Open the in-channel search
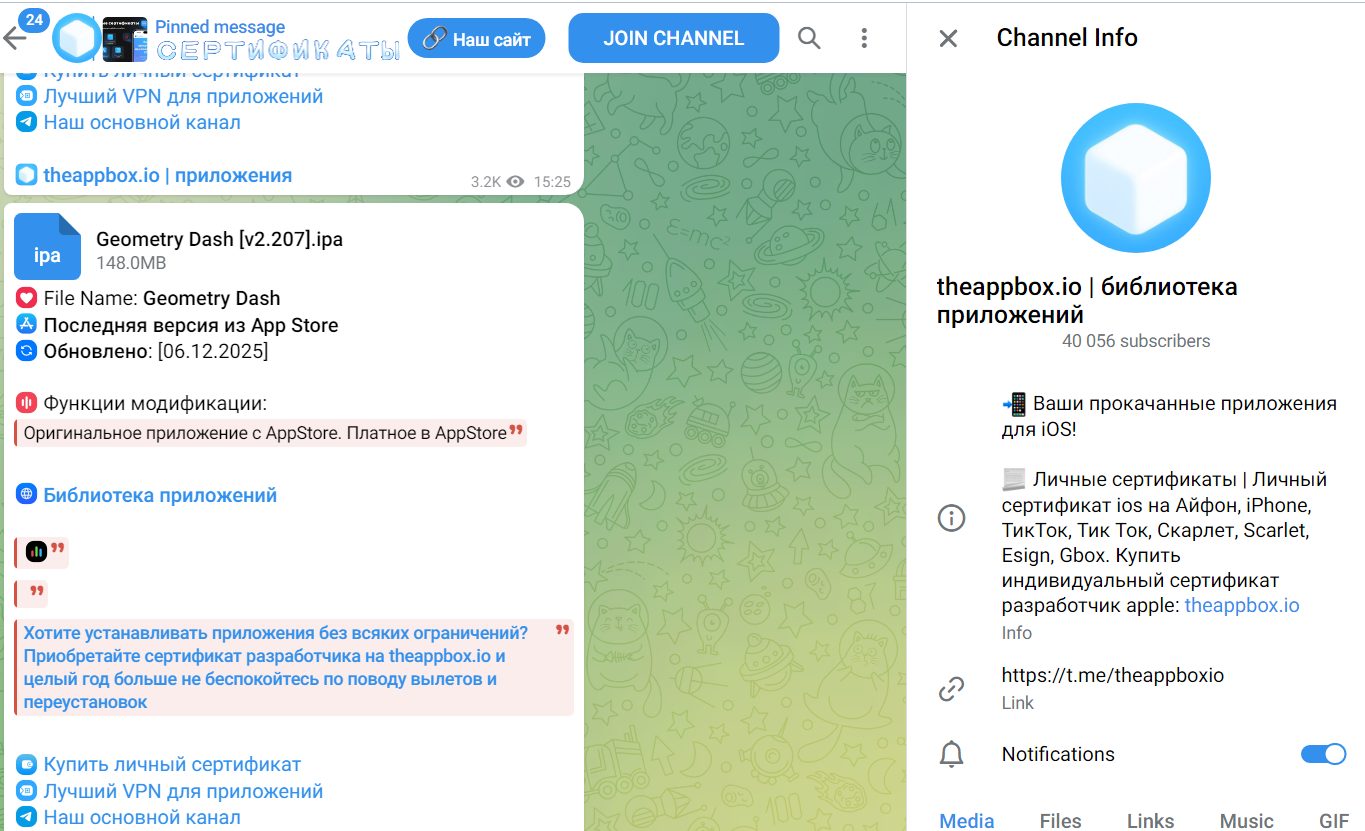Viewport: 1365px width, 831px height. pyautogui.click(x=810, y=37)
